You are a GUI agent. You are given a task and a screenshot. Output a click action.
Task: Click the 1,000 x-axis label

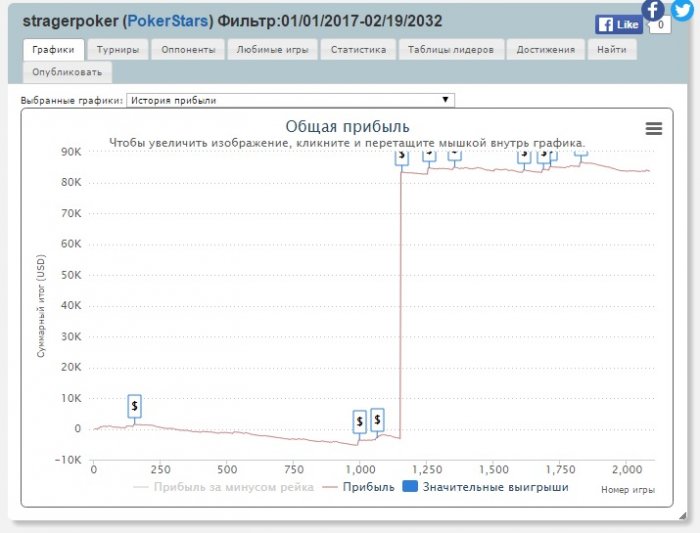pyautogui.click(x=360, y=470)
